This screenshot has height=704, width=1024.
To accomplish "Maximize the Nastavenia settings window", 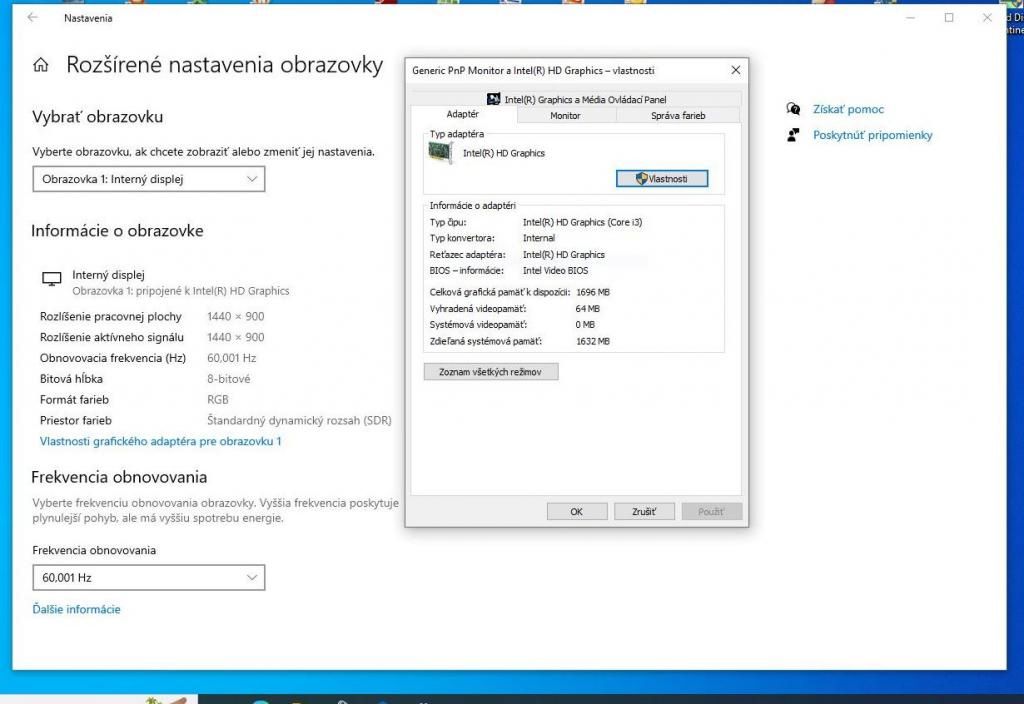I will (x=948, y=18).
